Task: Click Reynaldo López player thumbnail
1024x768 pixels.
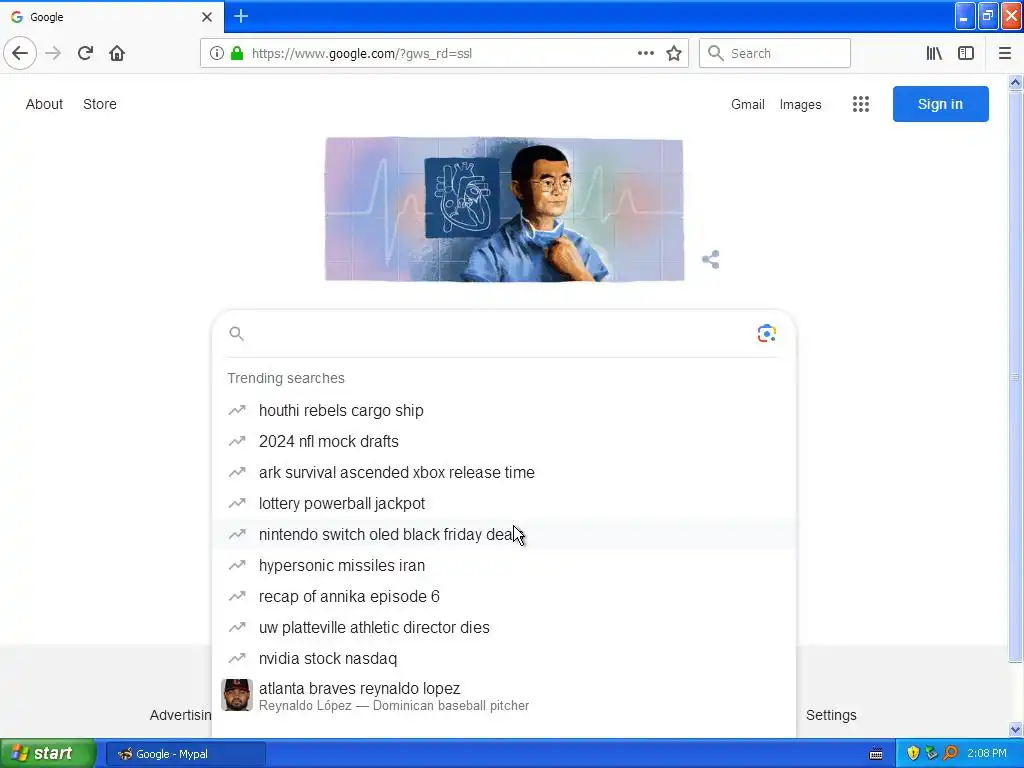Action: pyautogui.click(x=236, y=695)
